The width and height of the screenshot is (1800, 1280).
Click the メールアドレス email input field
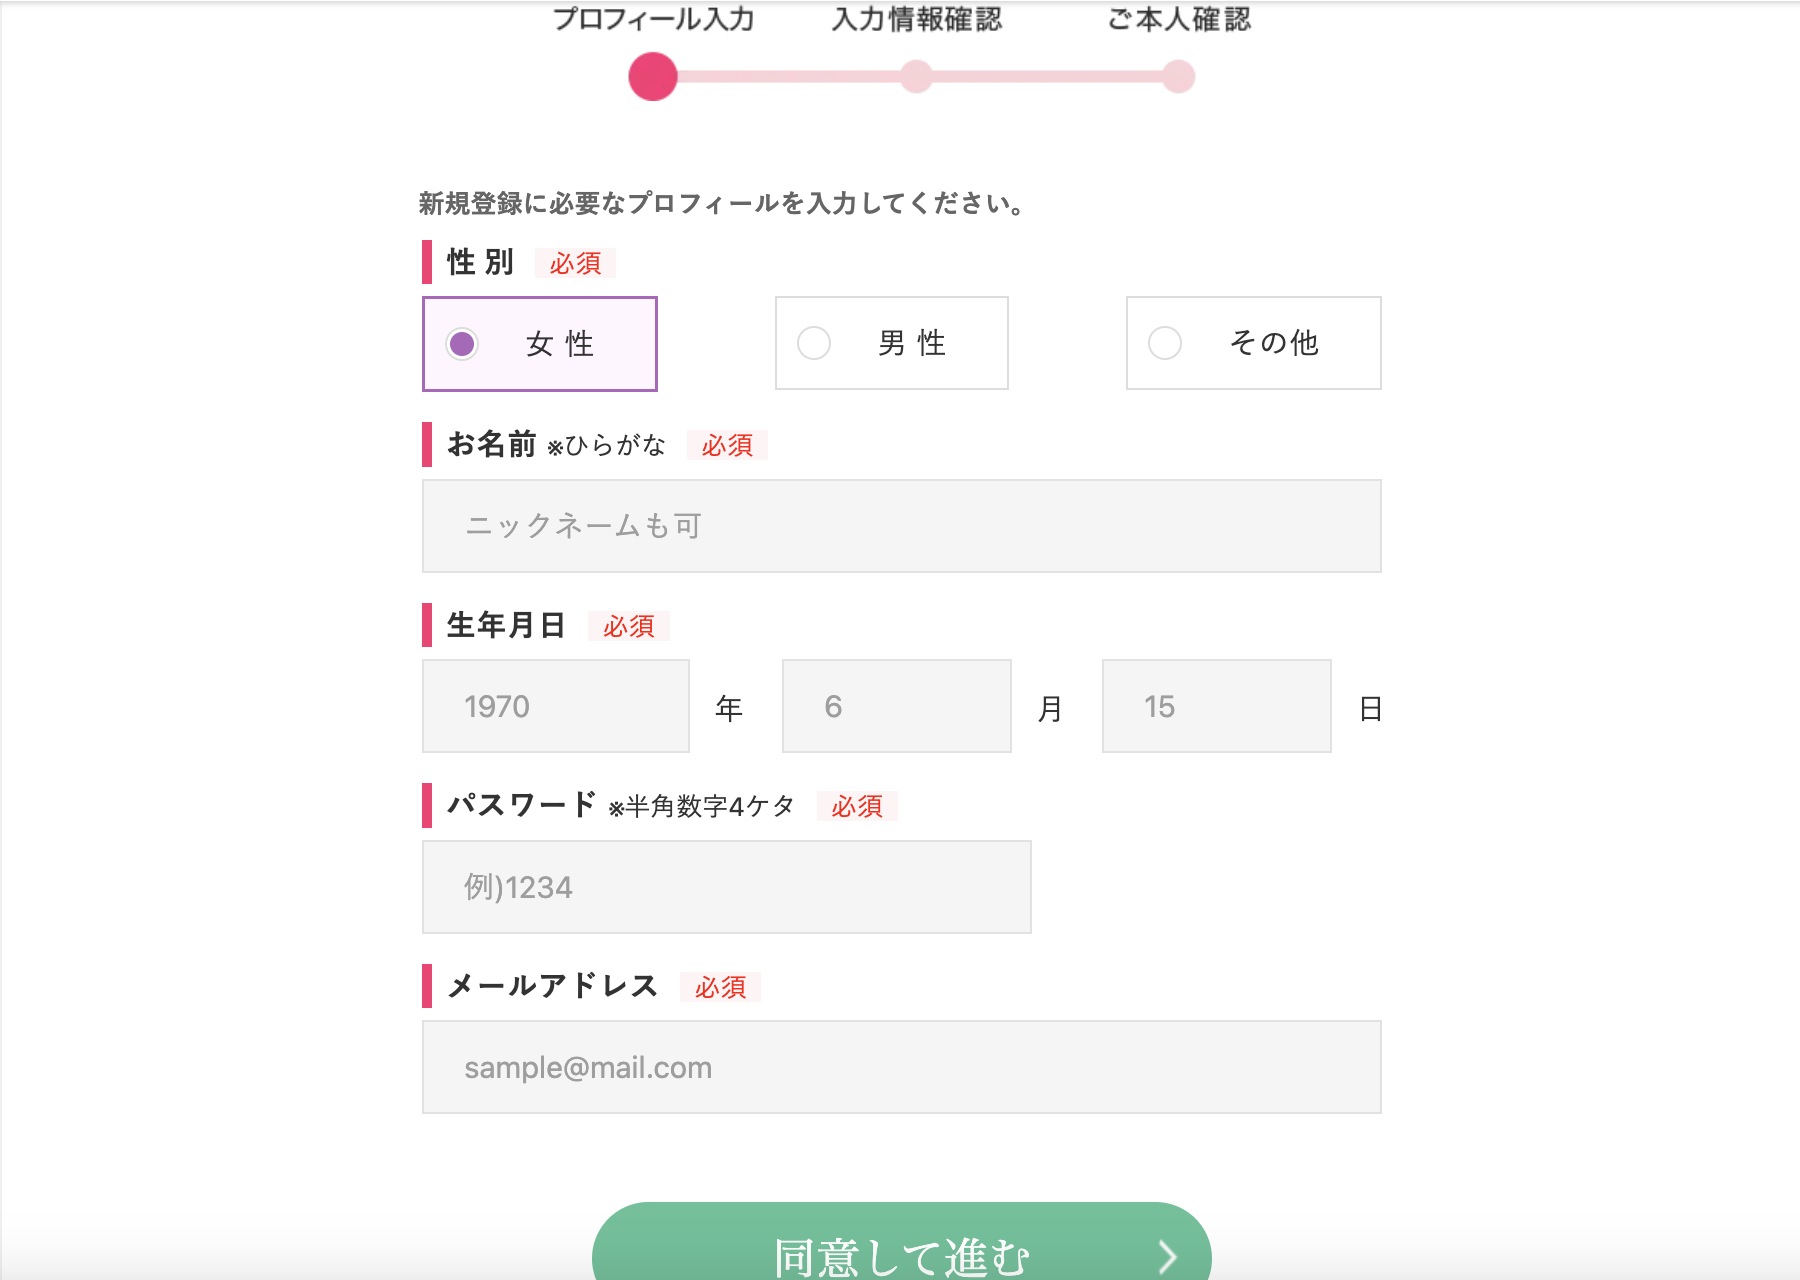click(x=901, y=1067)
